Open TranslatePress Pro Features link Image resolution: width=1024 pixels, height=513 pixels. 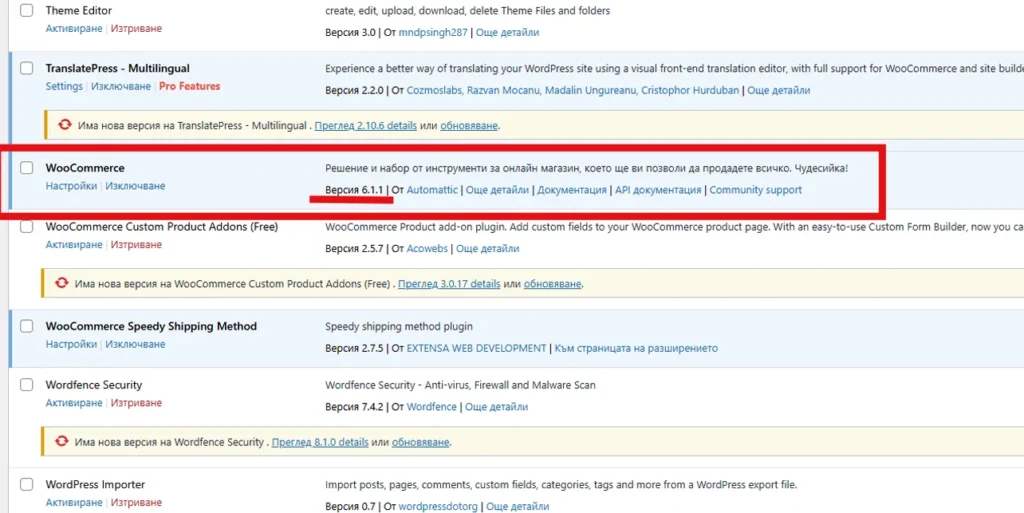[x=189, y=86]
